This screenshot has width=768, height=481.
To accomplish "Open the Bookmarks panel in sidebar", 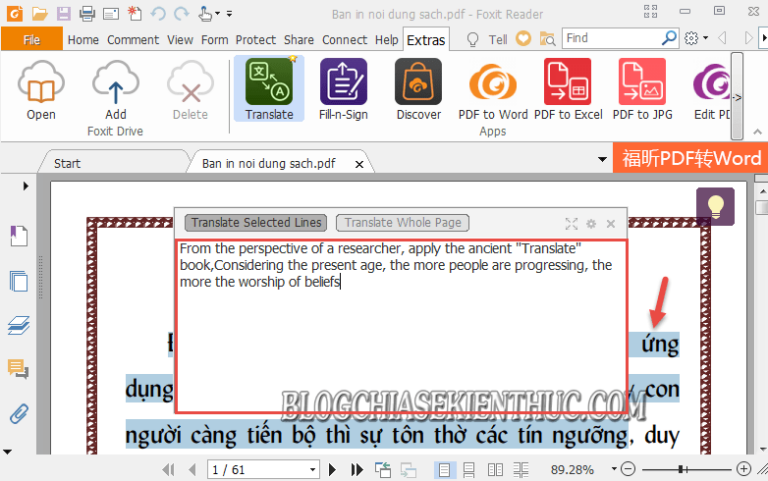I will click(x=19, y=236).
